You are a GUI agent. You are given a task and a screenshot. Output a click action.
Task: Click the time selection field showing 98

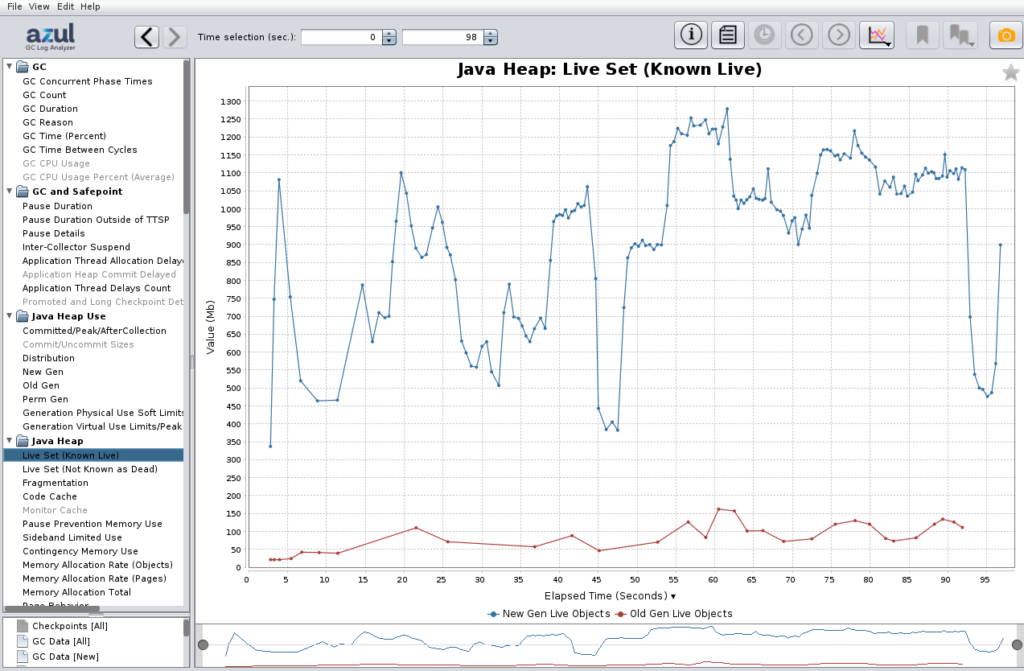445,37
